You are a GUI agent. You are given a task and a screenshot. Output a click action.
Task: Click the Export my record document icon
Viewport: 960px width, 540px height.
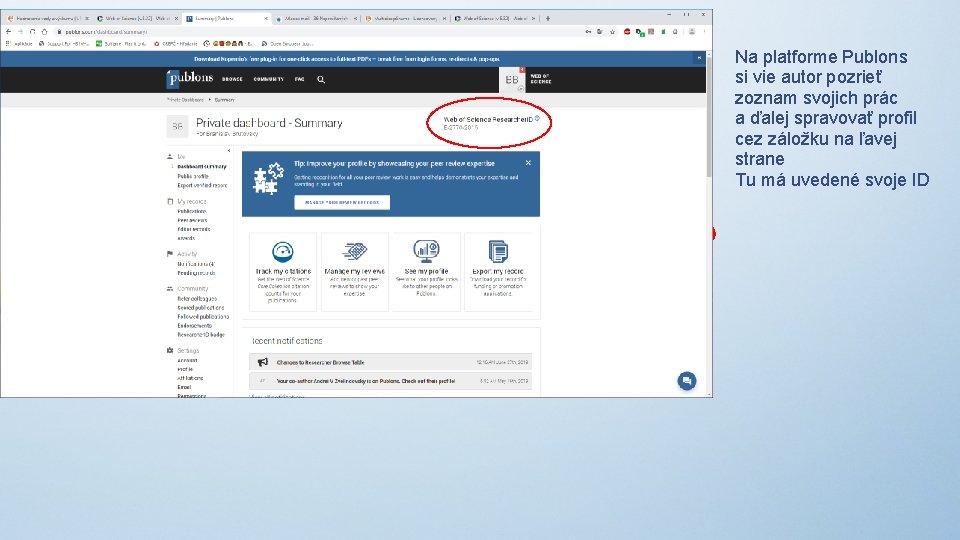coord(498,252)
